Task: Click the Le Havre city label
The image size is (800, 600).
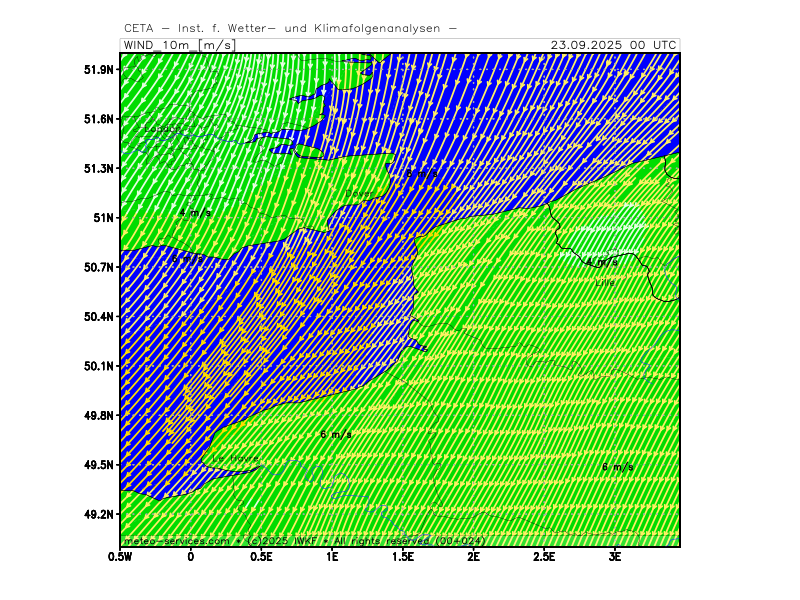Action: pyautogui.click(x=236, y=459)
